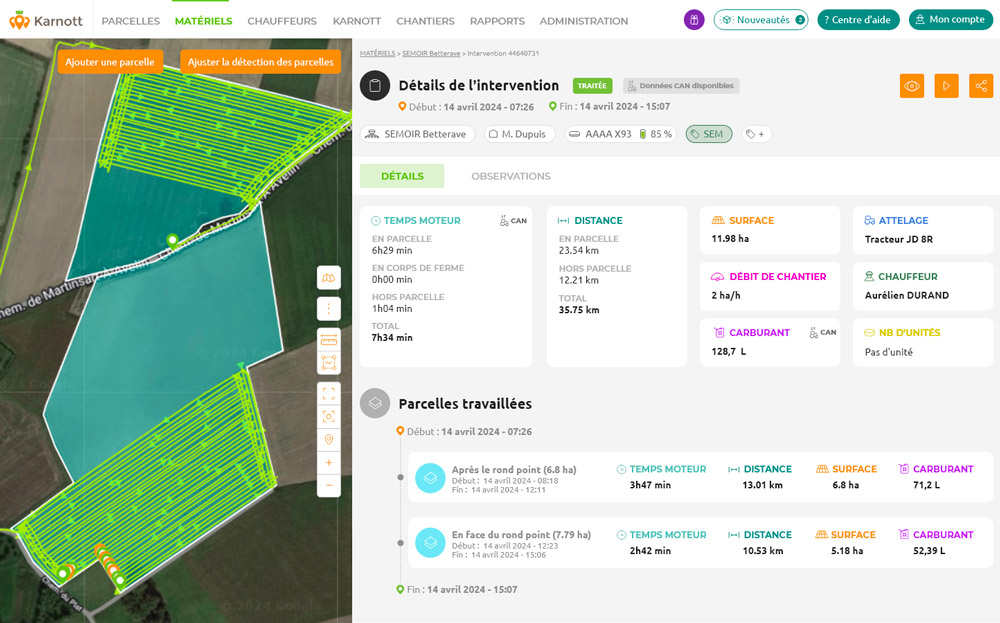This screenshot has width=1000, height=623.
Task: Add a new tag with the plus chip
Action: pos(755,134)
